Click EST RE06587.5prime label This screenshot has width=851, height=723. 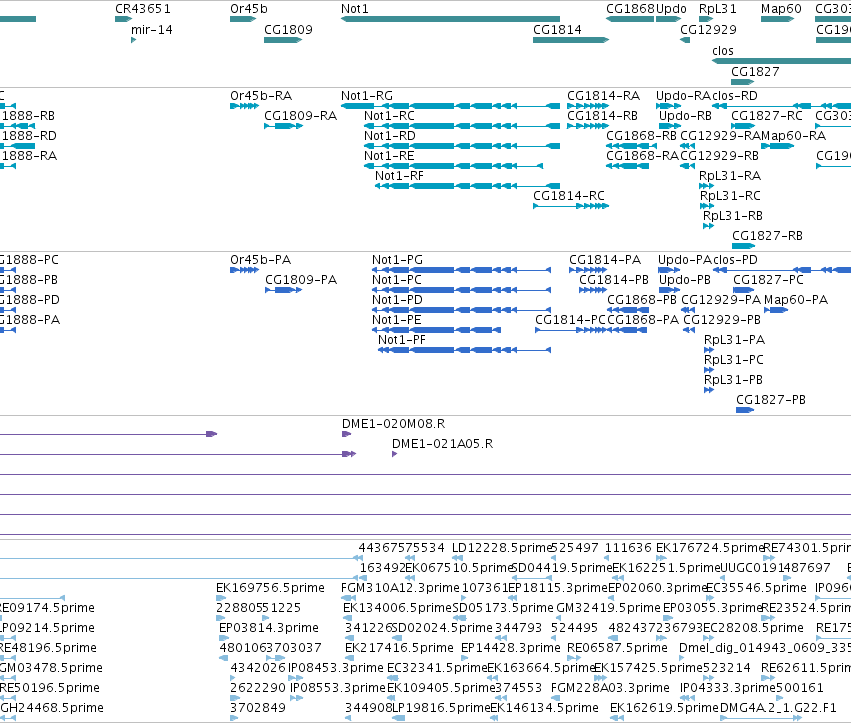click(x=617, y=648)
